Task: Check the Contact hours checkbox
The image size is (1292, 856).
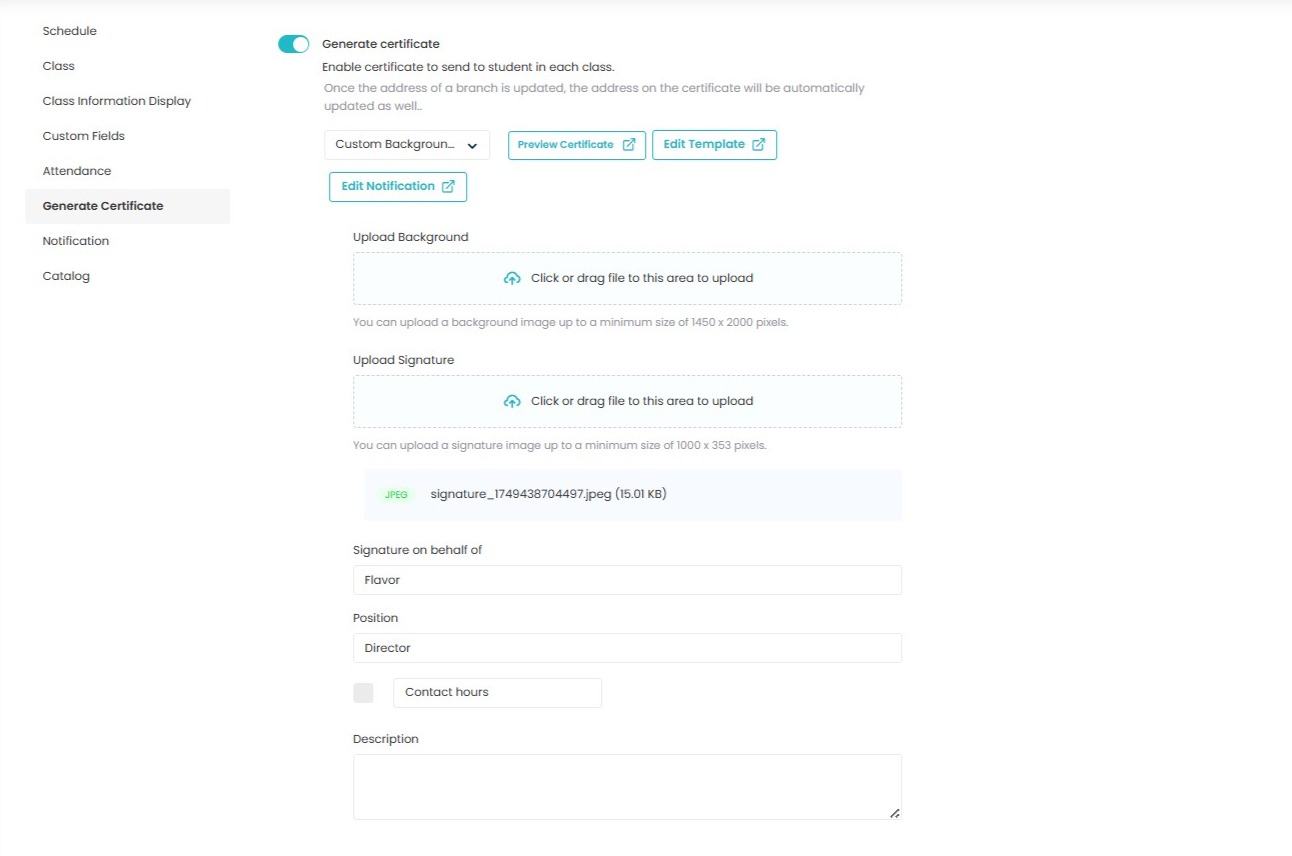Action: click(x=363, y=693)
